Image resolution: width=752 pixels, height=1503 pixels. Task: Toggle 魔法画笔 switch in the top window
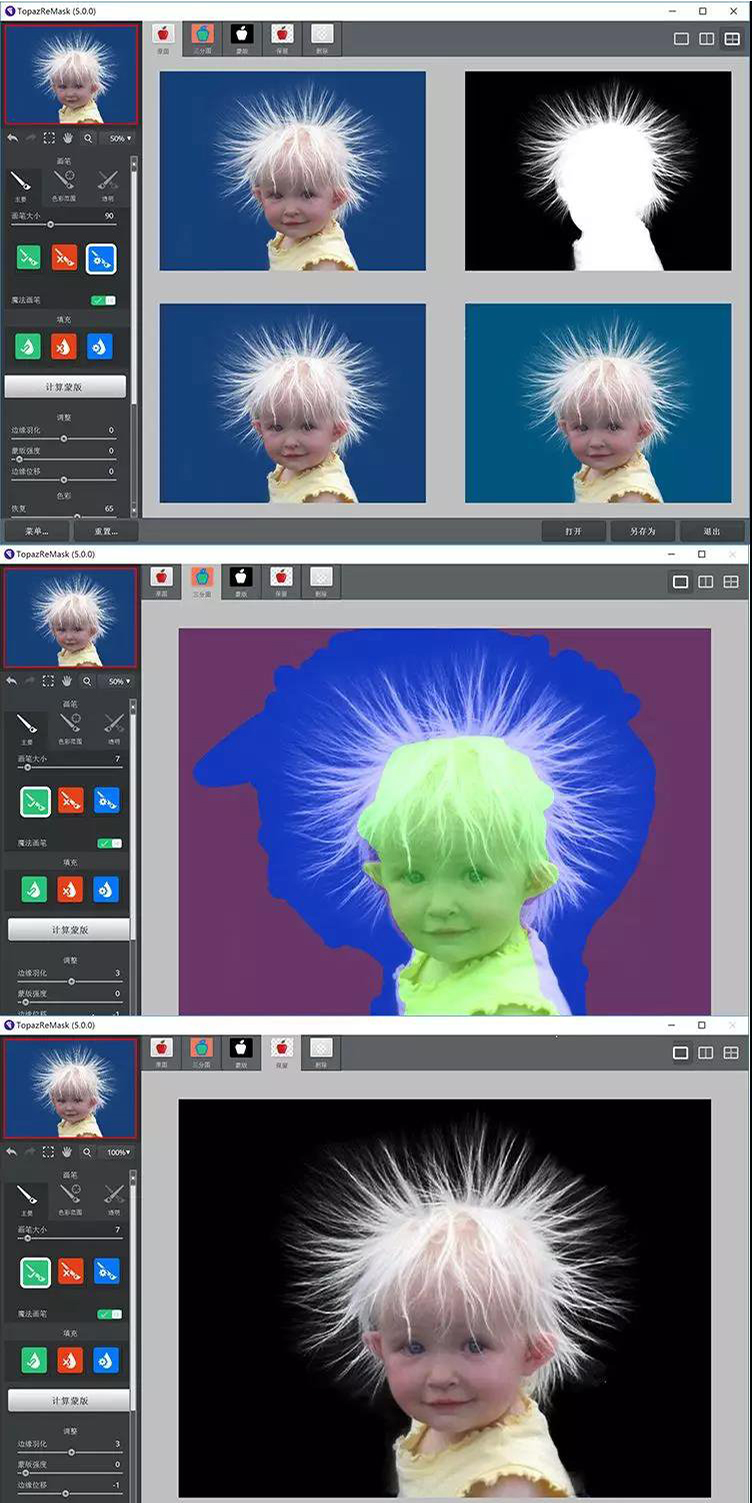click(103, 300)
